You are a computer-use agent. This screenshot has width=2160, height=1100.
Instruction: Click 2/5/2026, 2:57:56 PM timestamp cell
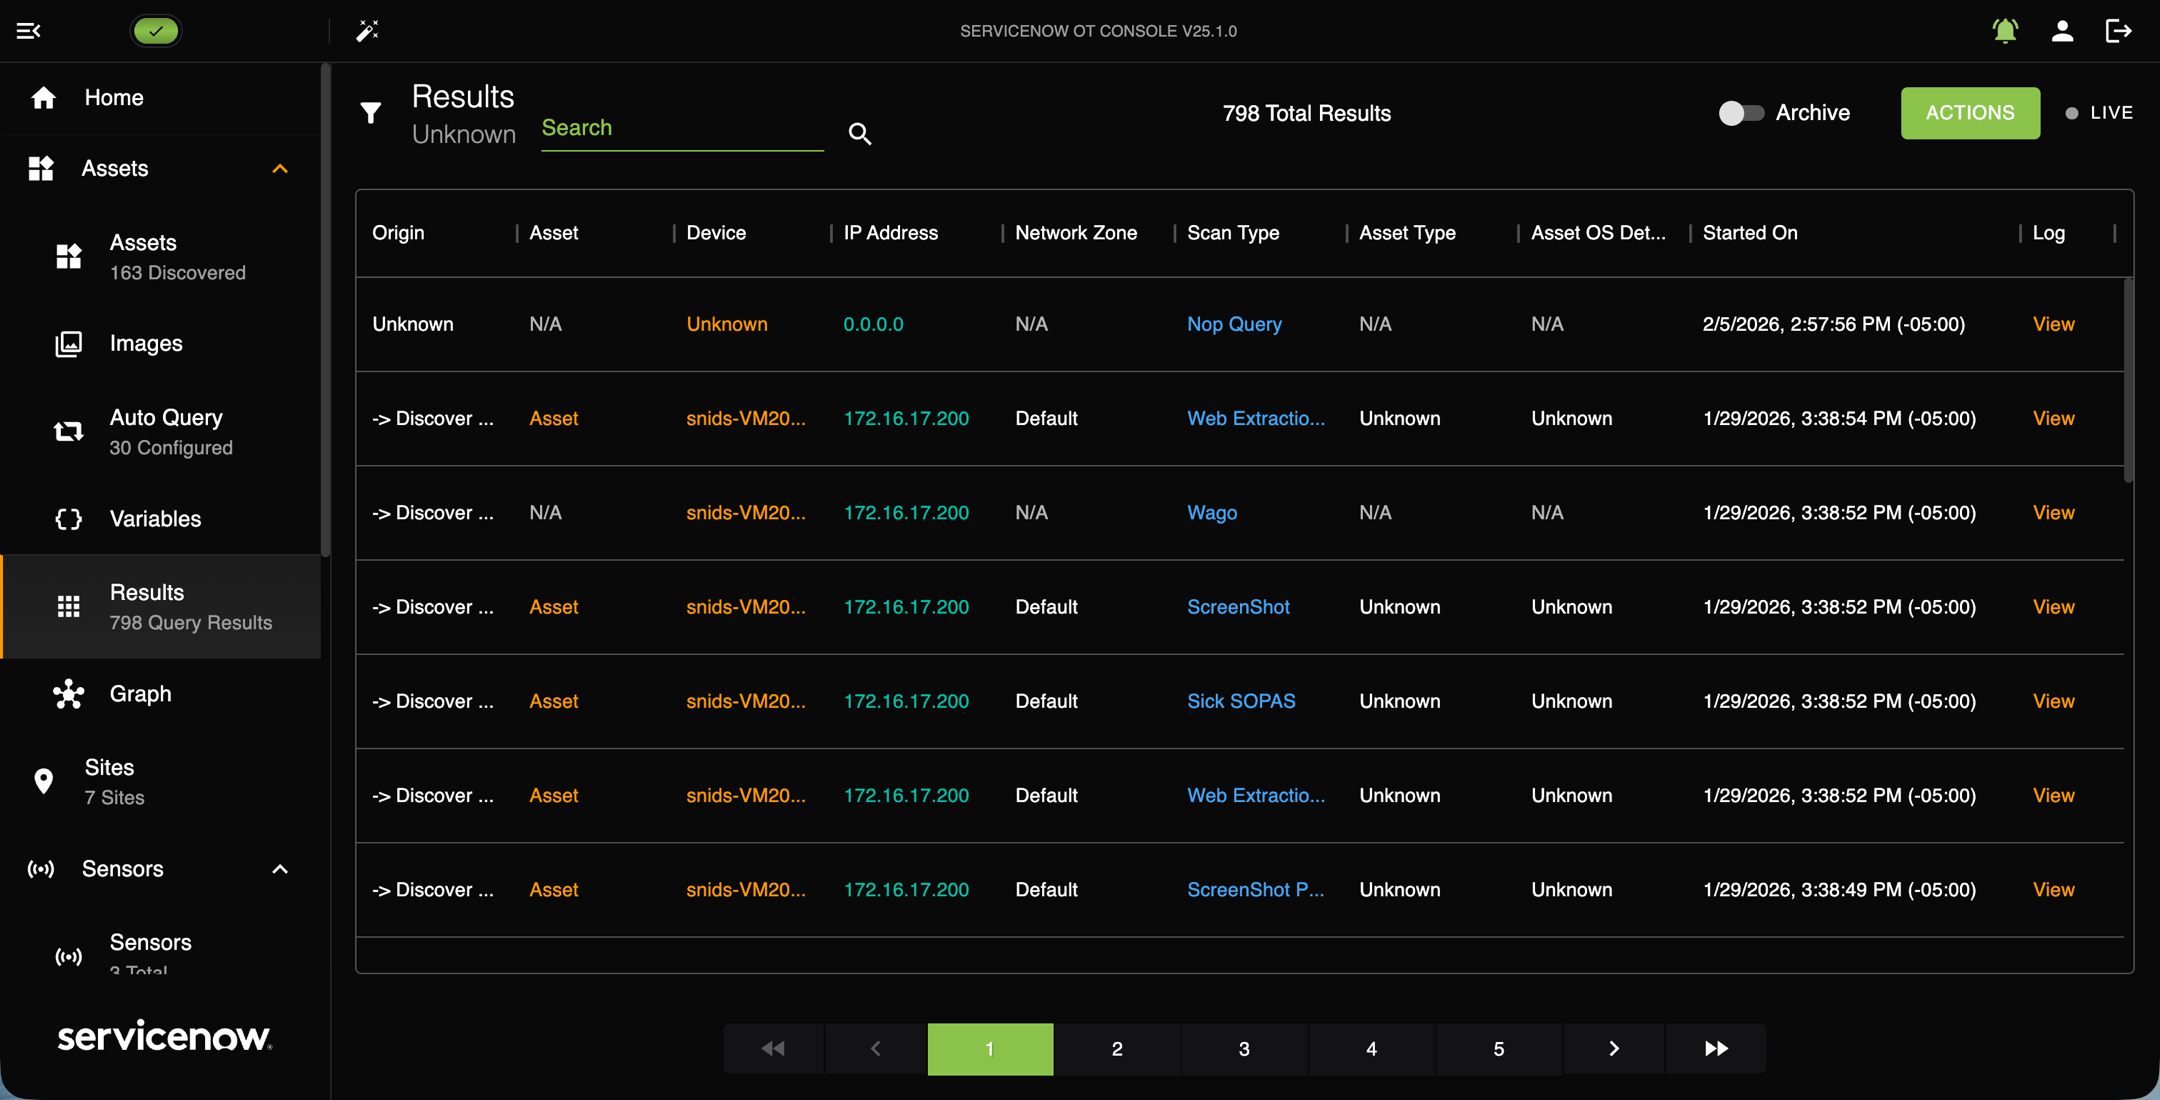tap(1833, 324)
